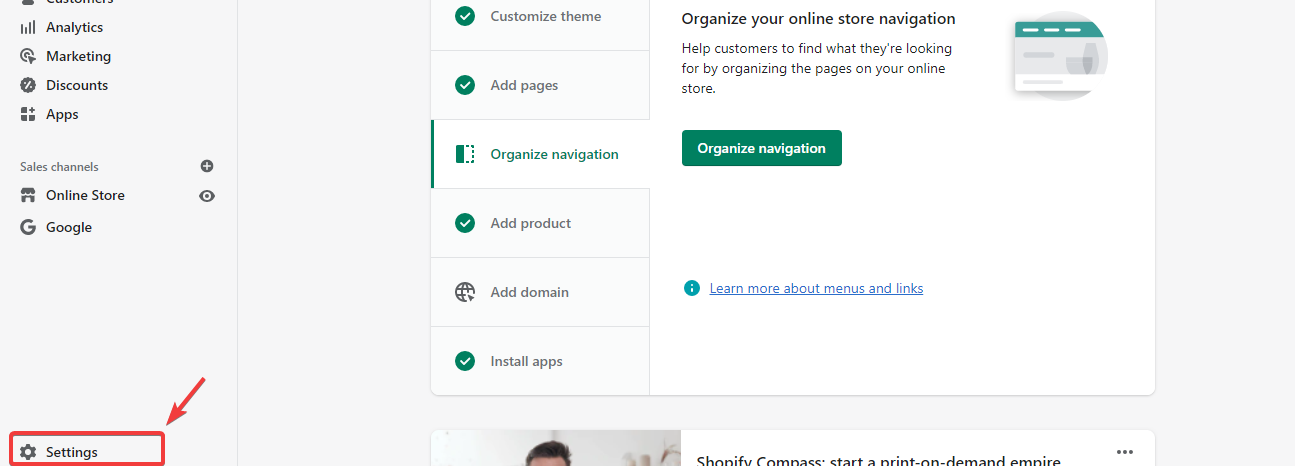
Task: Add a sales channel with plus icon
Action: (207, 166)
